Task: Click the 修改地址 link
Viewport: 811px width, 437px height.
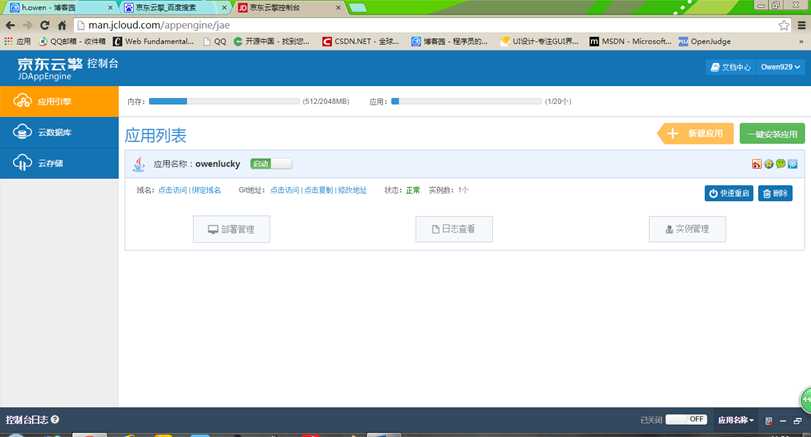Action: (x=352, y=190)
